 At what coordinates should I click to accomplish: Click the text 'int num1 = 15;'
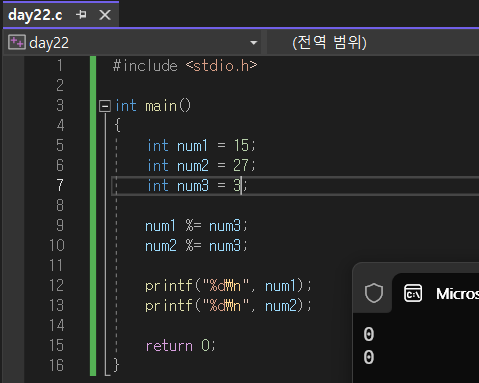pos(201,146)
